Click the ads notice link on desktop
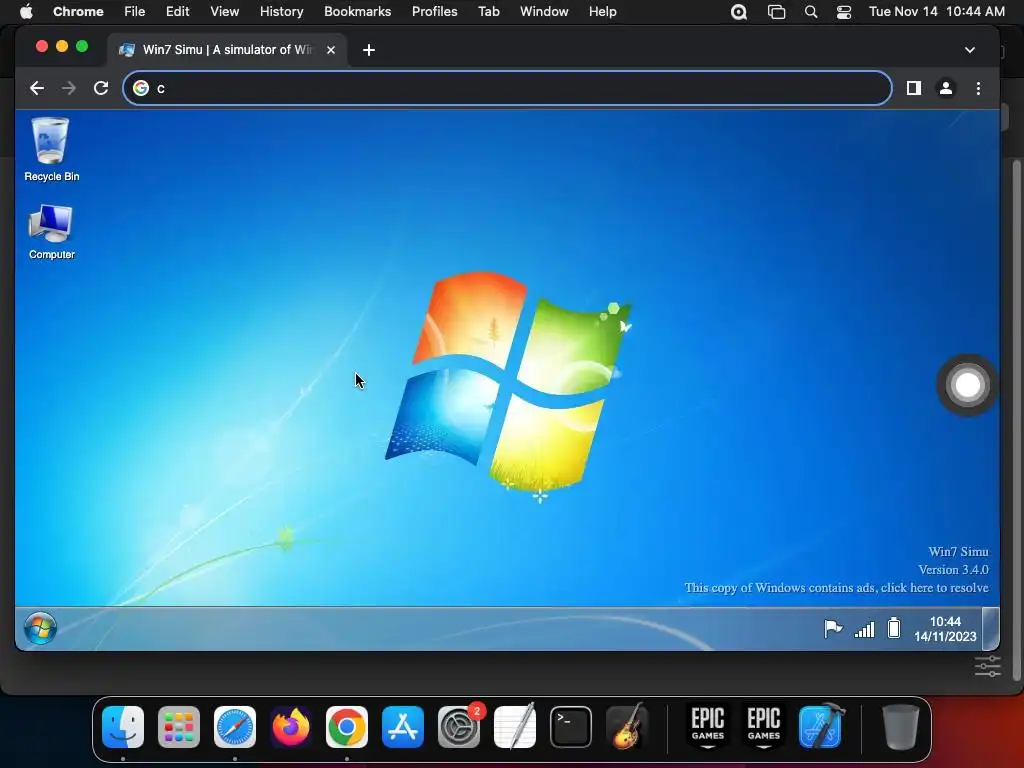The height and width of the screenshot is (768, 1024). click(x=836, y=588)
